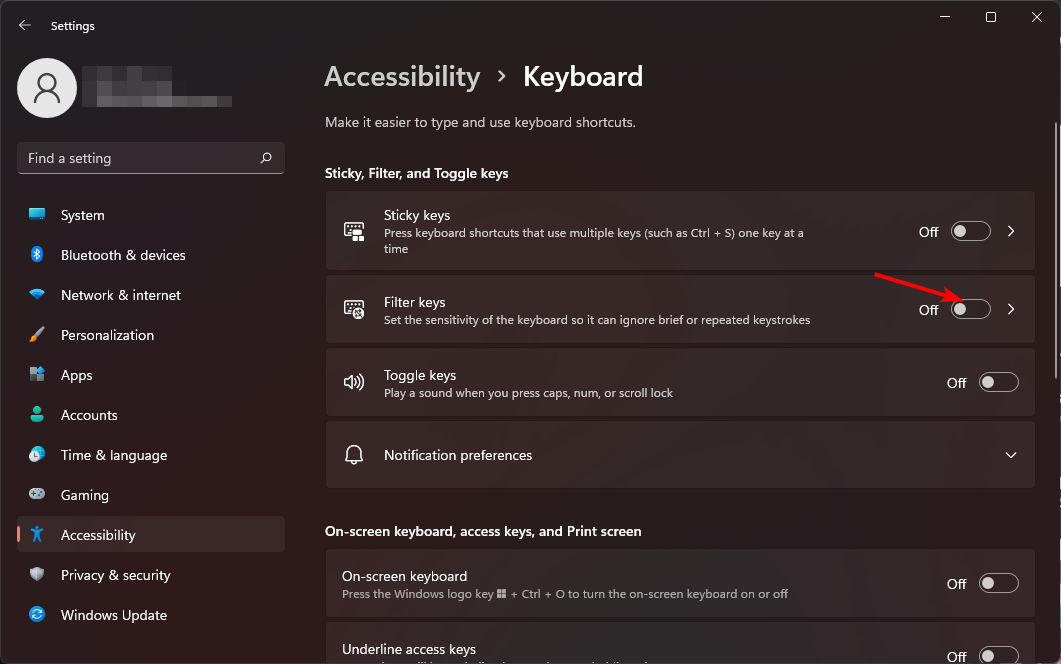Screen dimensions: 1061x664
Task: Click the Sticky keys keyboard icon
Action: pyautogui.click(x=354, y=231)
